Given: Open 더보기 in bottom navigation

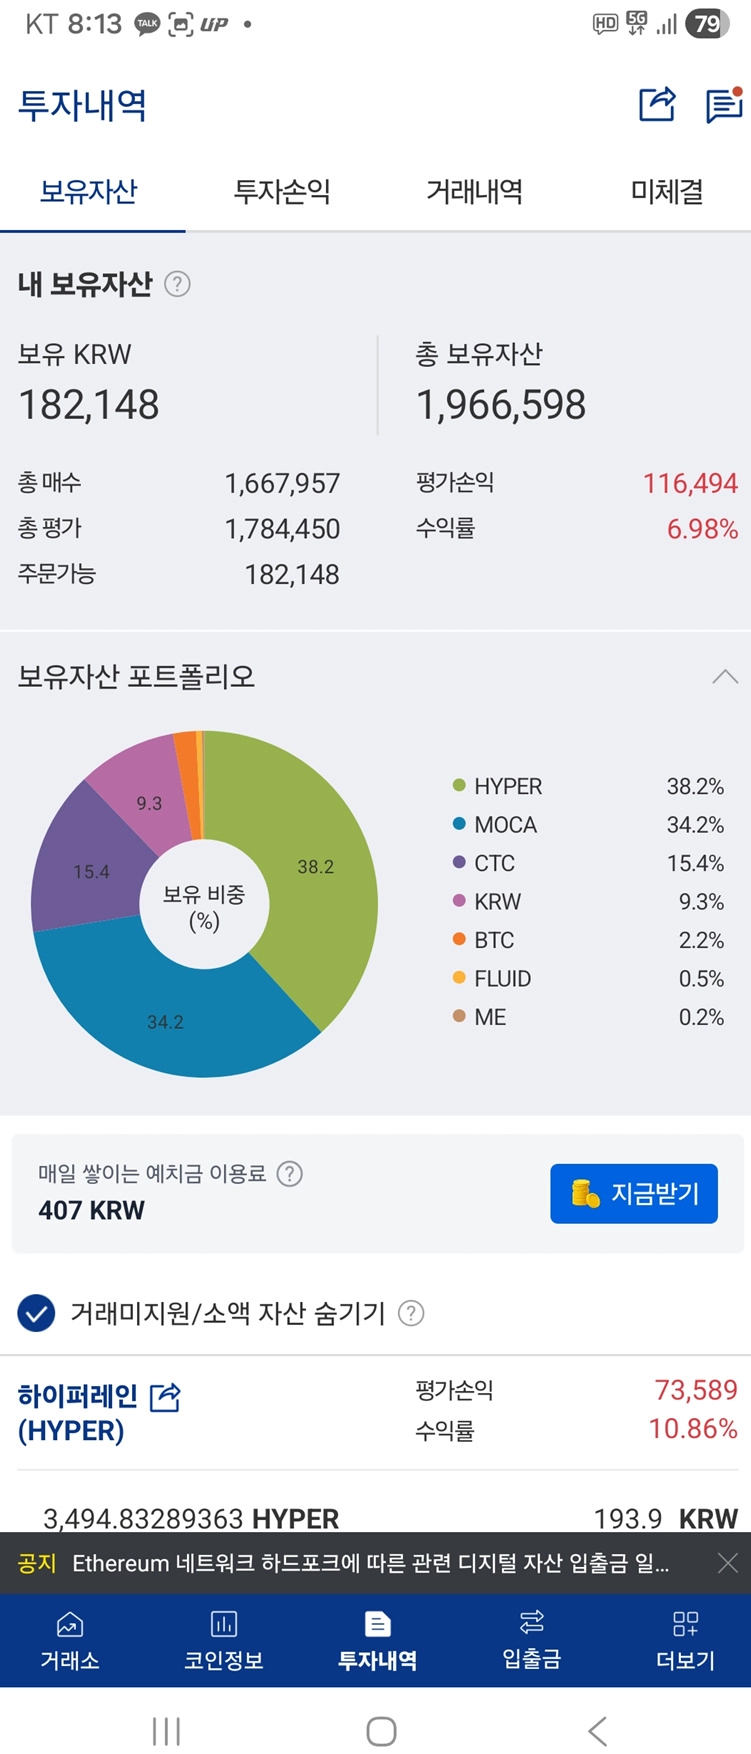Looking at the screenshot, I should coord(685,1641).
